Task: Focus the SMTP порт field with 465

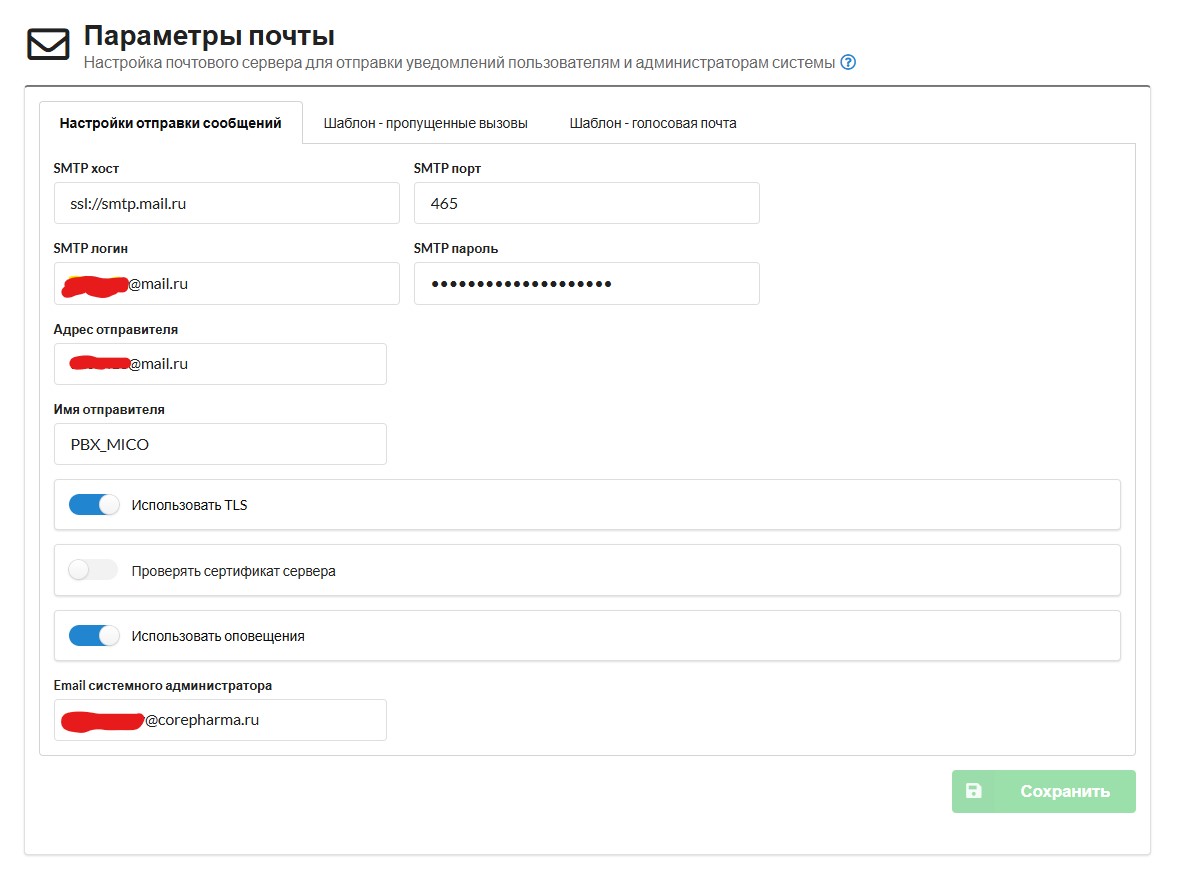Action: (x=586, y=203)
